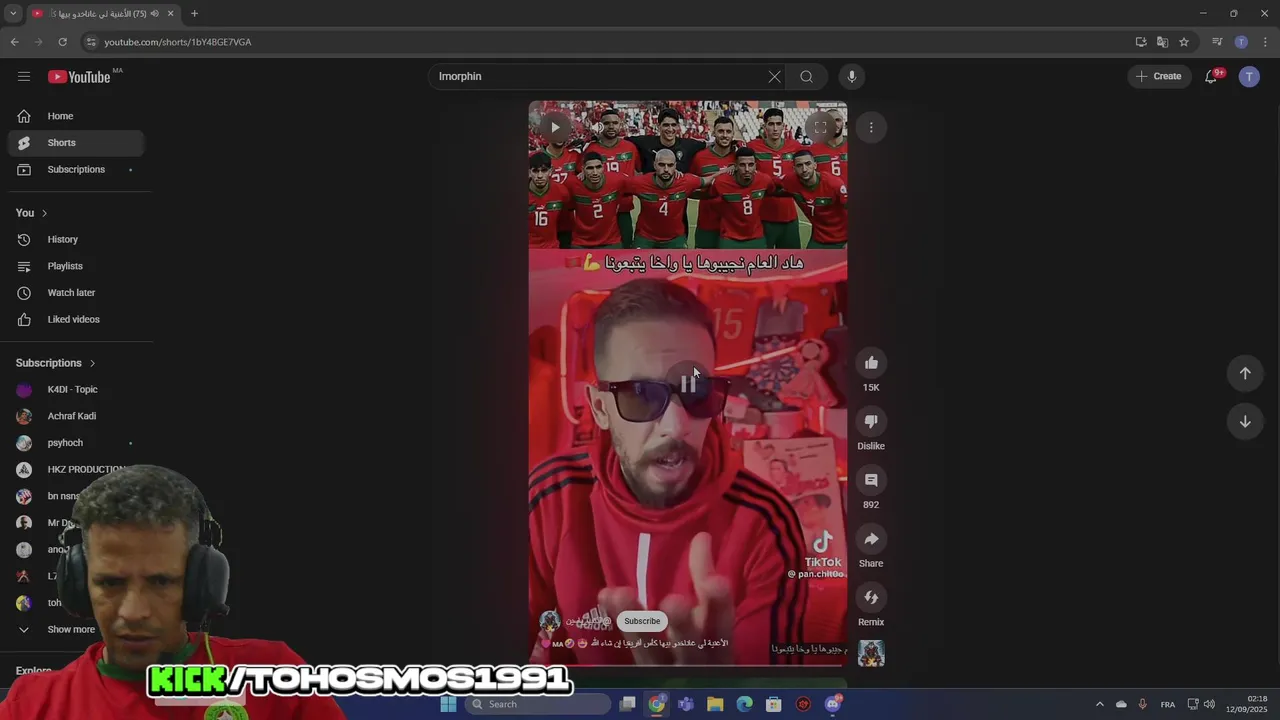Screen dimensions: 1280x720
Task: Reload the page
Action: (62, 42)
